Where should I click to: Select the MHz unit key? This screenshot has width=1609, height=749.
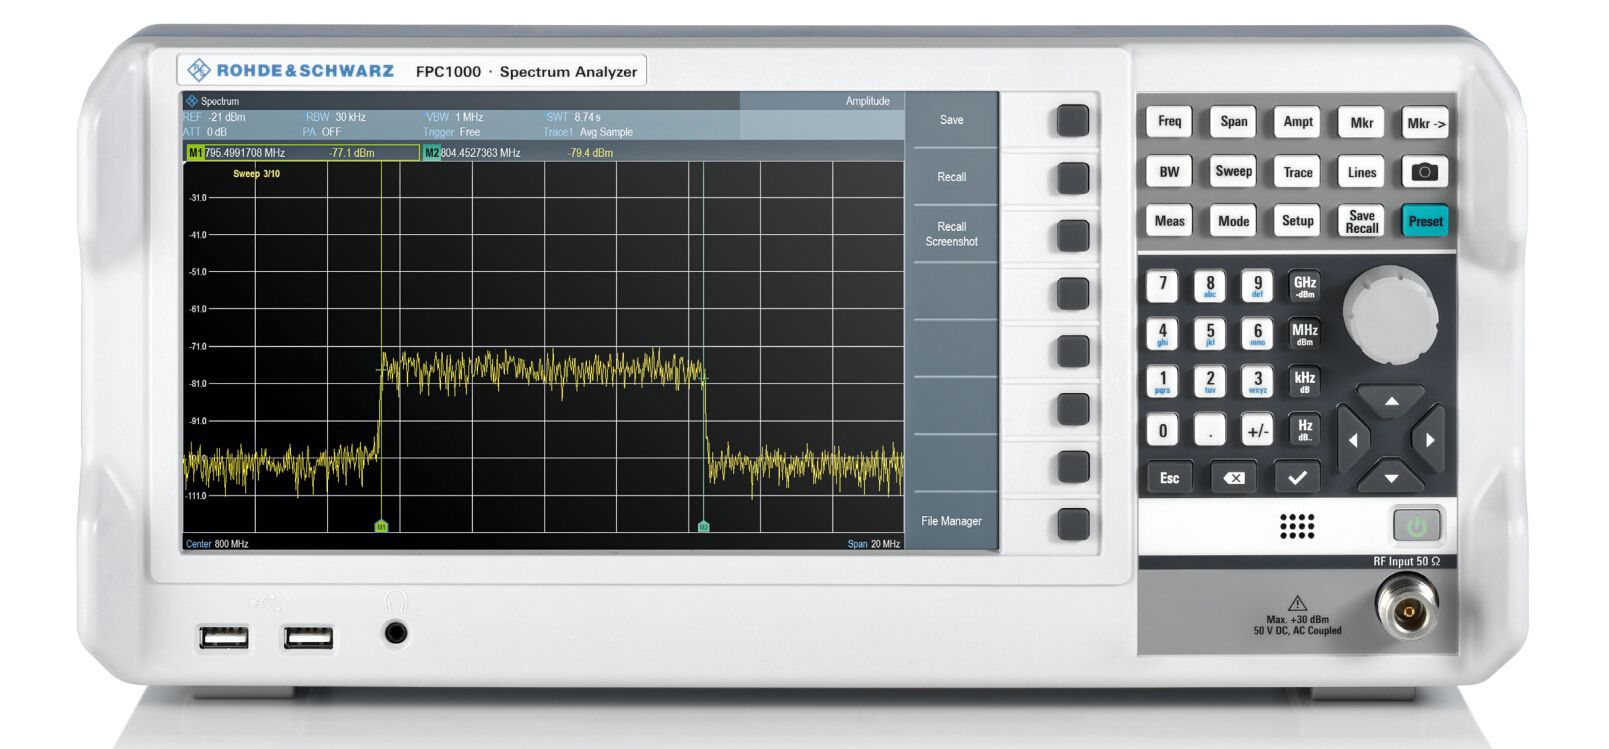1305,334
